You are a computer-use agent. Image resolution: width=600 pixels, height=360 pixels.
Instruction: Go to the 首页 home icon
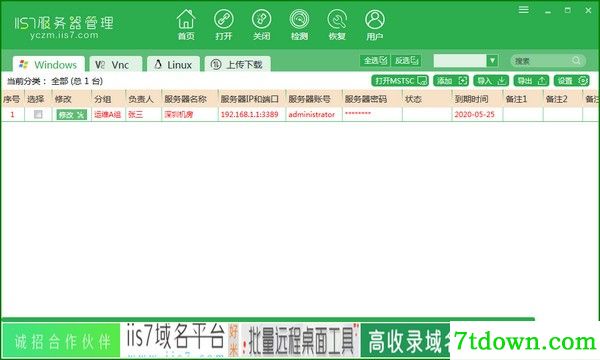(186, 24)
